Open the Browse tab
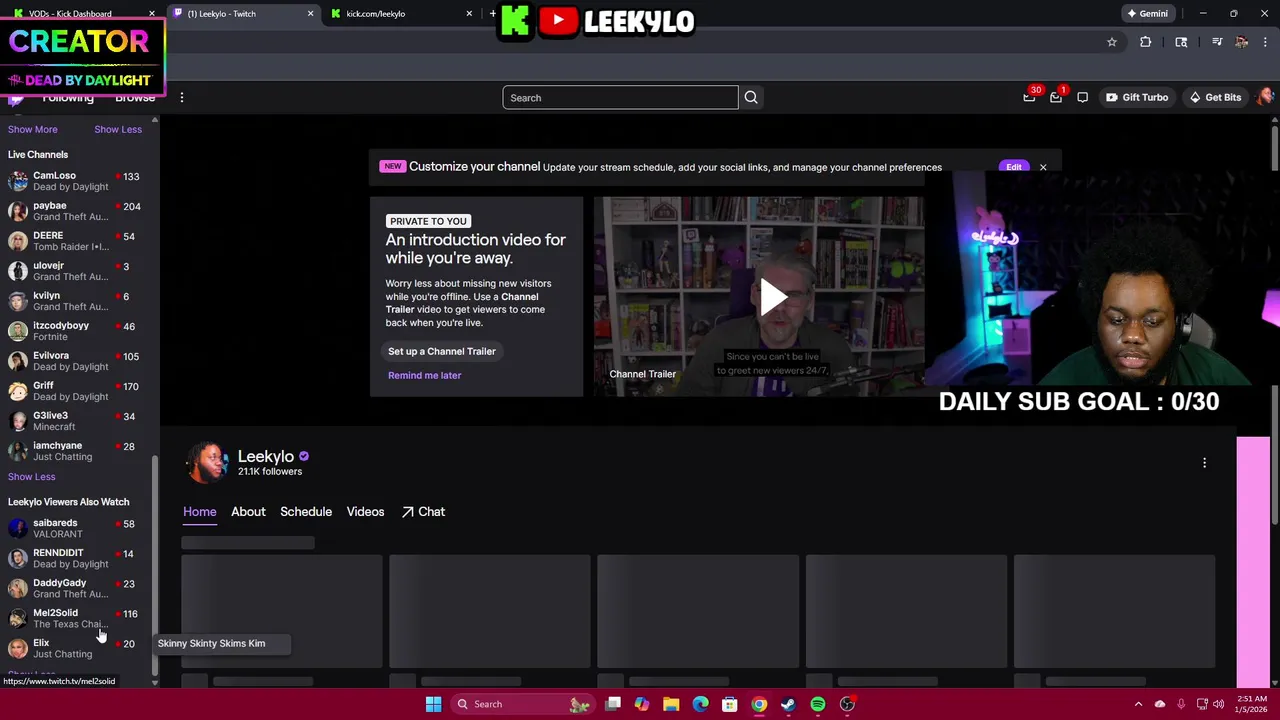This screenshot has width=1280, height=720. 135,97
